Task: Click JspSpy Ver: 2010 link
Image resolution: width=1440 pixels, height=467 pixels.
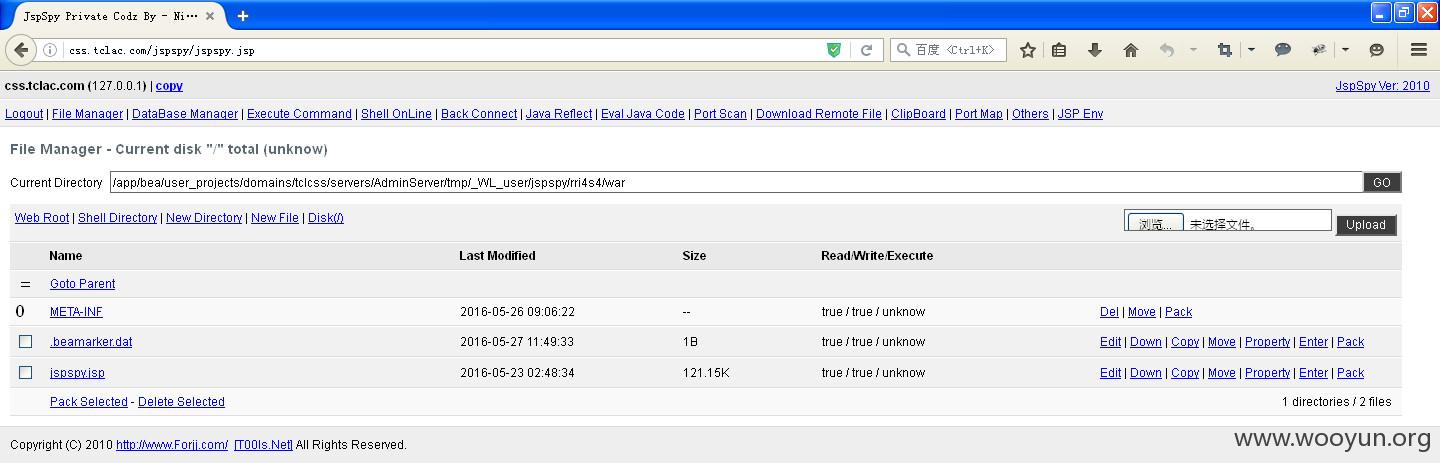Action: (x=1383, y=86)
